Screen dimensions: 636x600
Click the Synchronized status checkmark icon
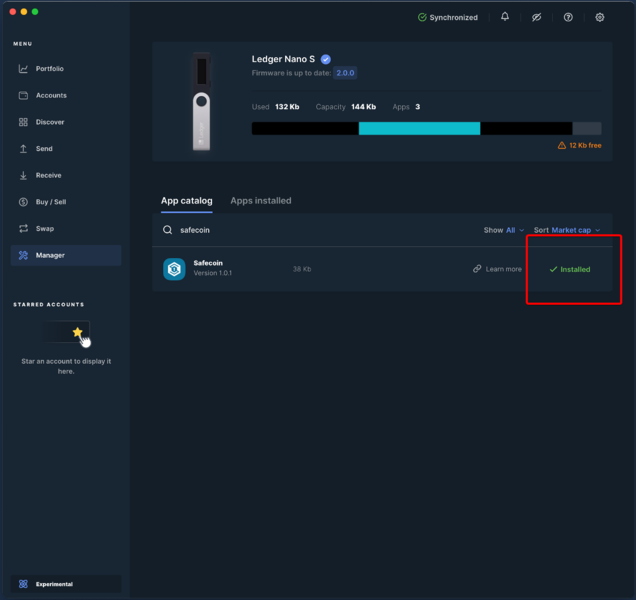[422, 17]
